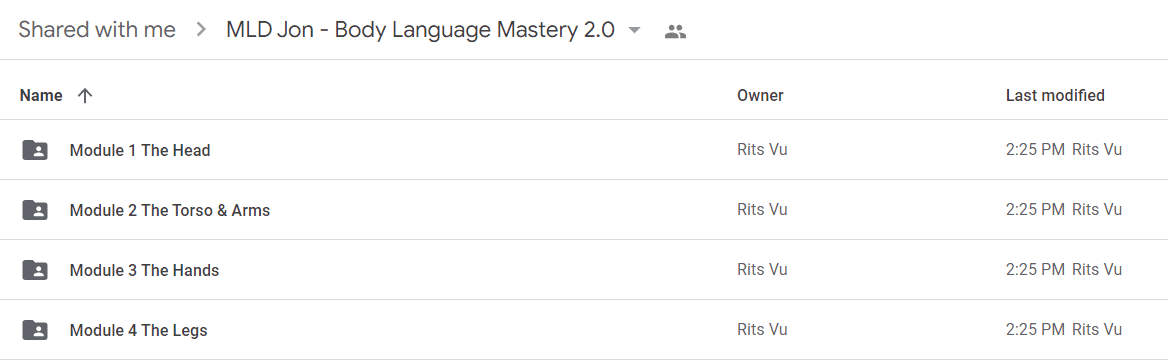Open the folder title dropdown arrow
Viewport: 1168px width, 362px height.
(x=635, y=31)
